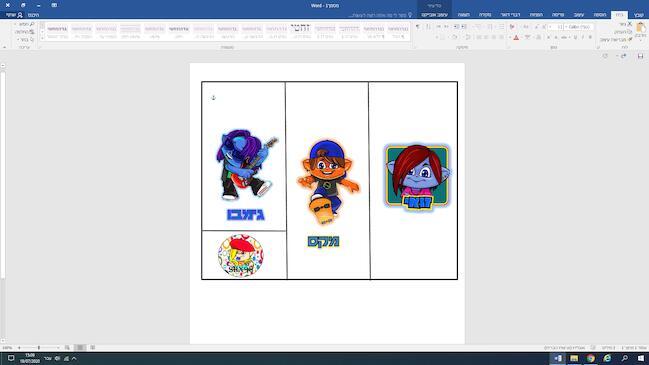Click the Cut scissors icon

click(630, 24)
